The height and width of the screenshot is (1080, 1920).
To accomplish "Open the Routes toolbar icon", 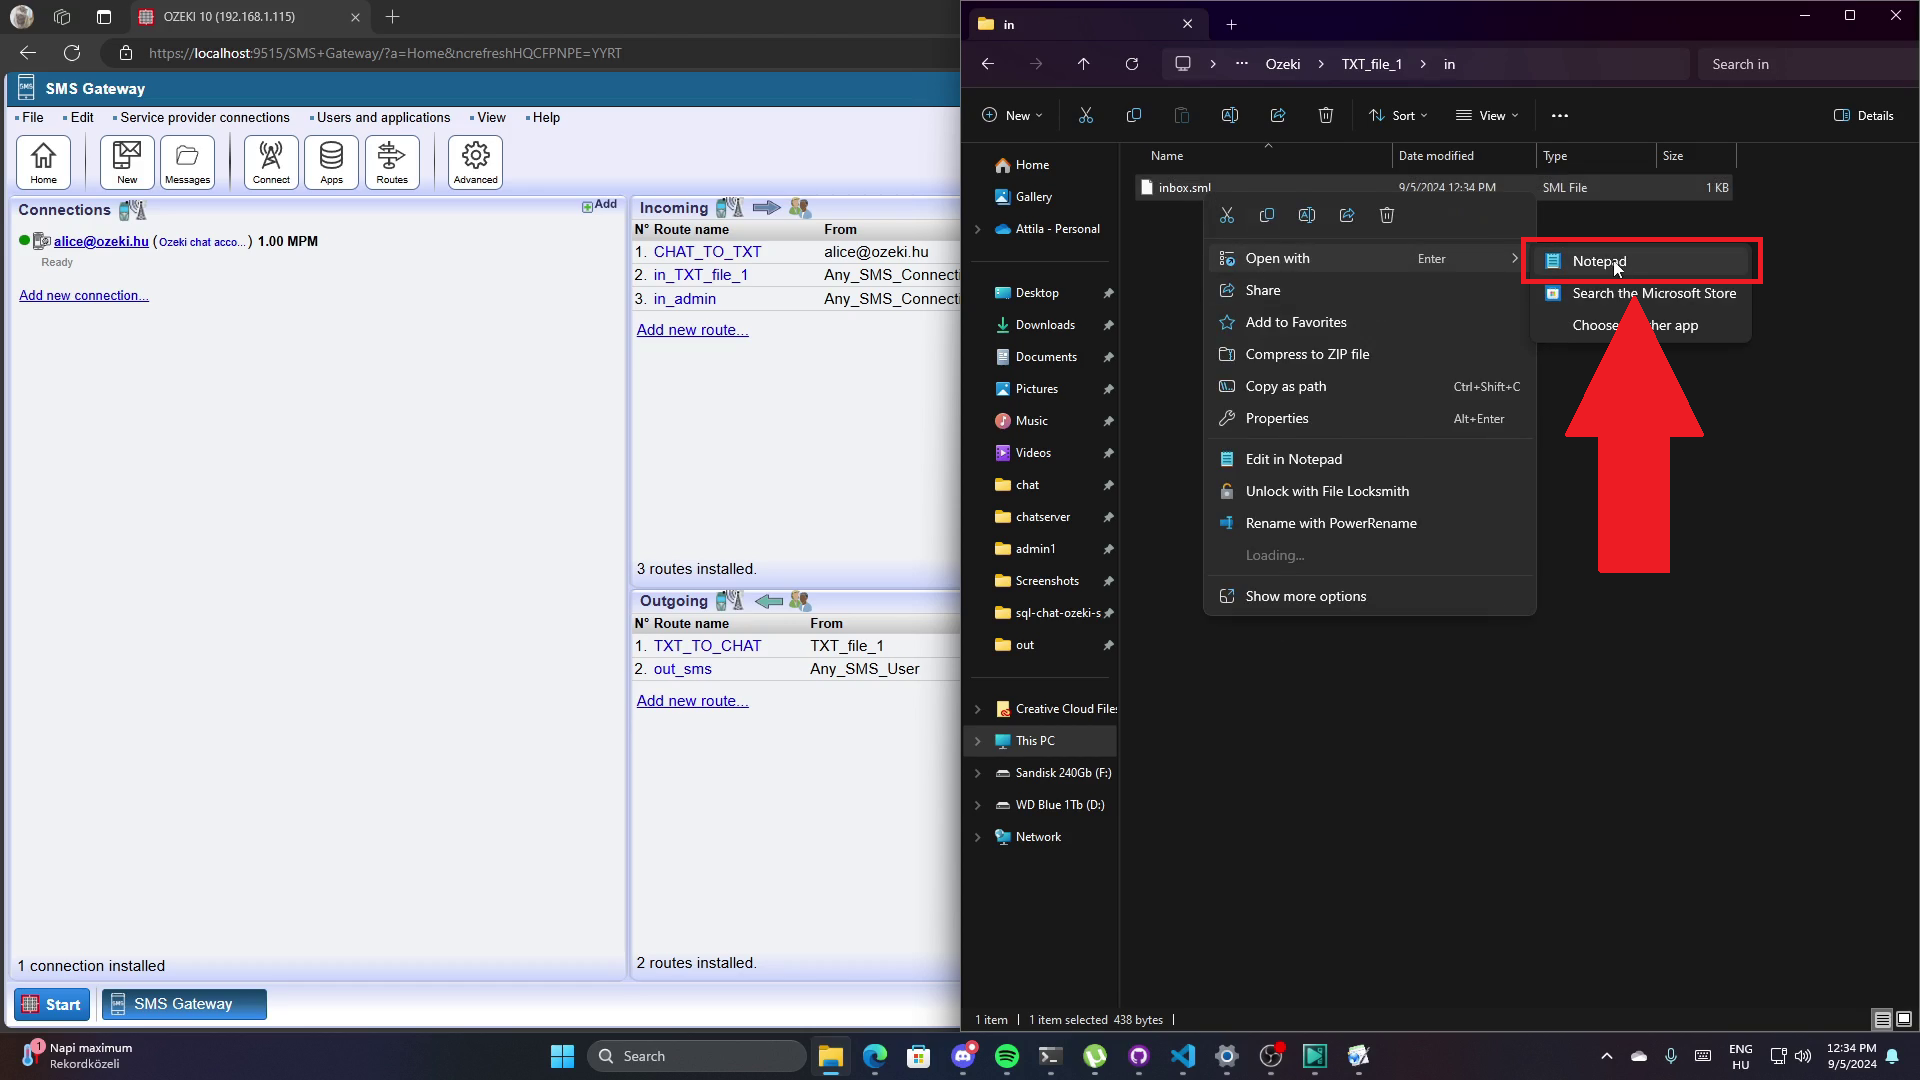I will click(392, 162).
